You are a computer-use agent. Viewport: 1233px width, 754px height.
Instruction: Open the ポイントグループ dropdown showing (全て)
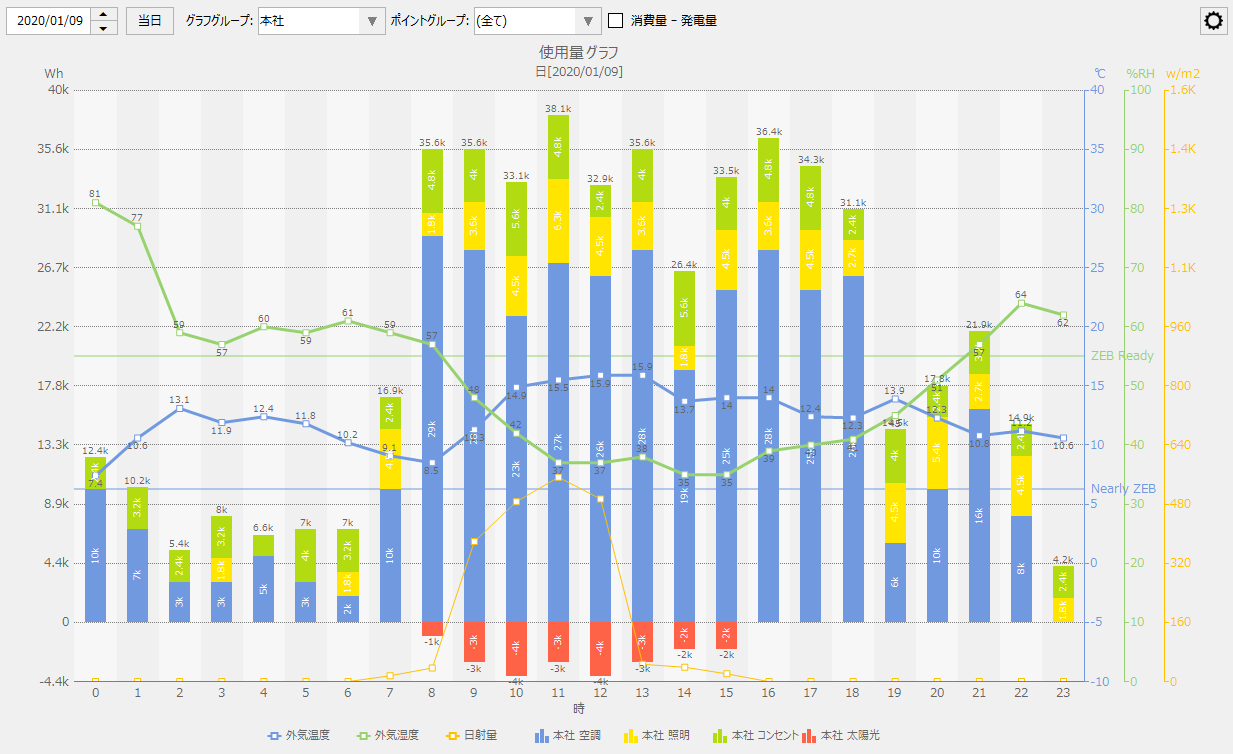click(x=588, y=21)
